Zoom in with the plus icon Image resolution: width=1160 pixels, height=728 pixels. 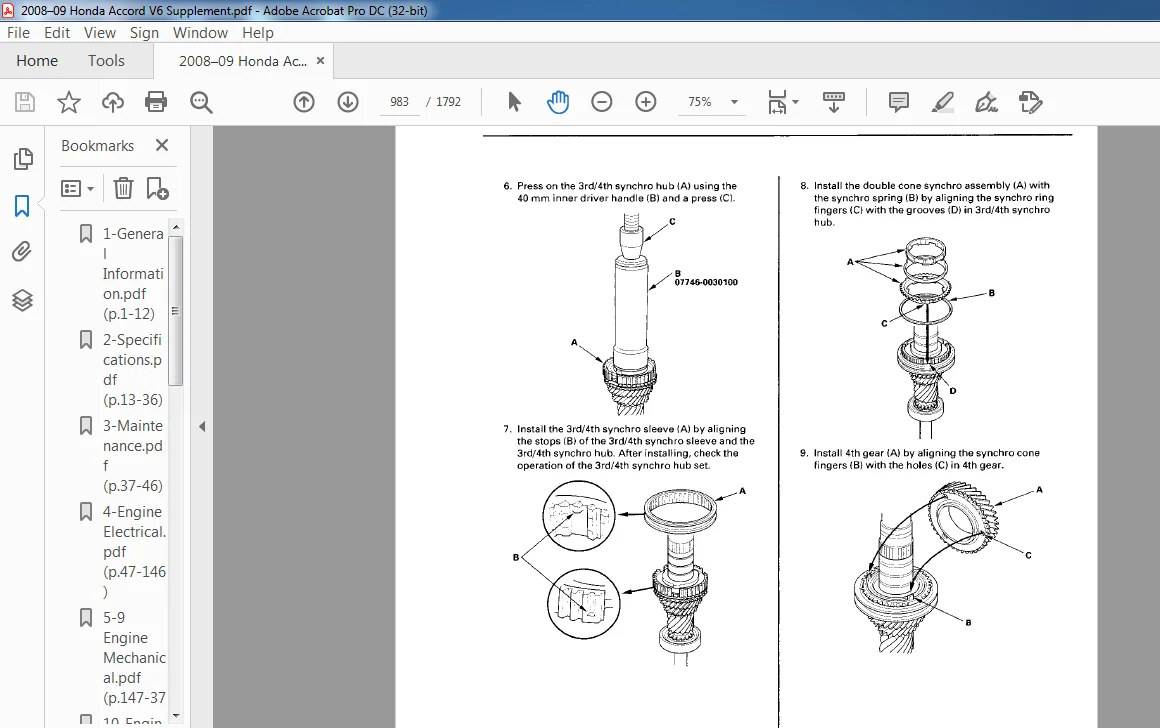(x=646, y=102)
